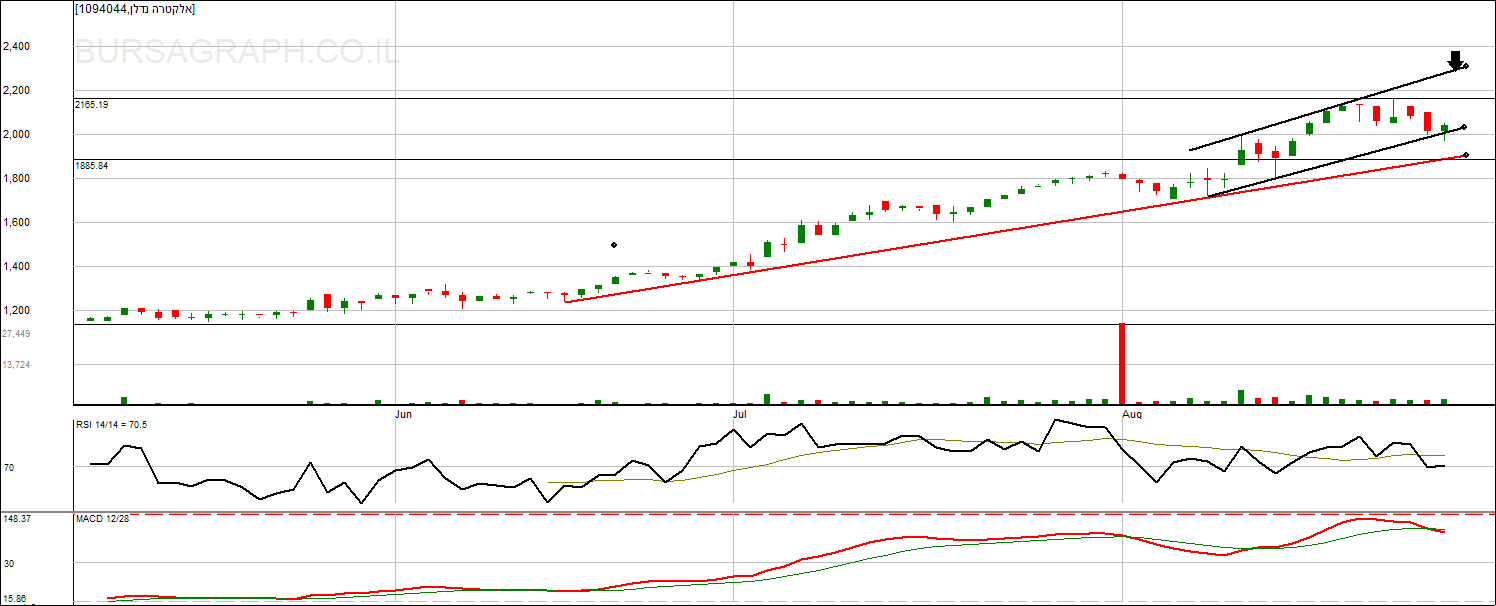Select diamond handle at red trendline end
The image size is (1496, 606).
pos(1465,155)
